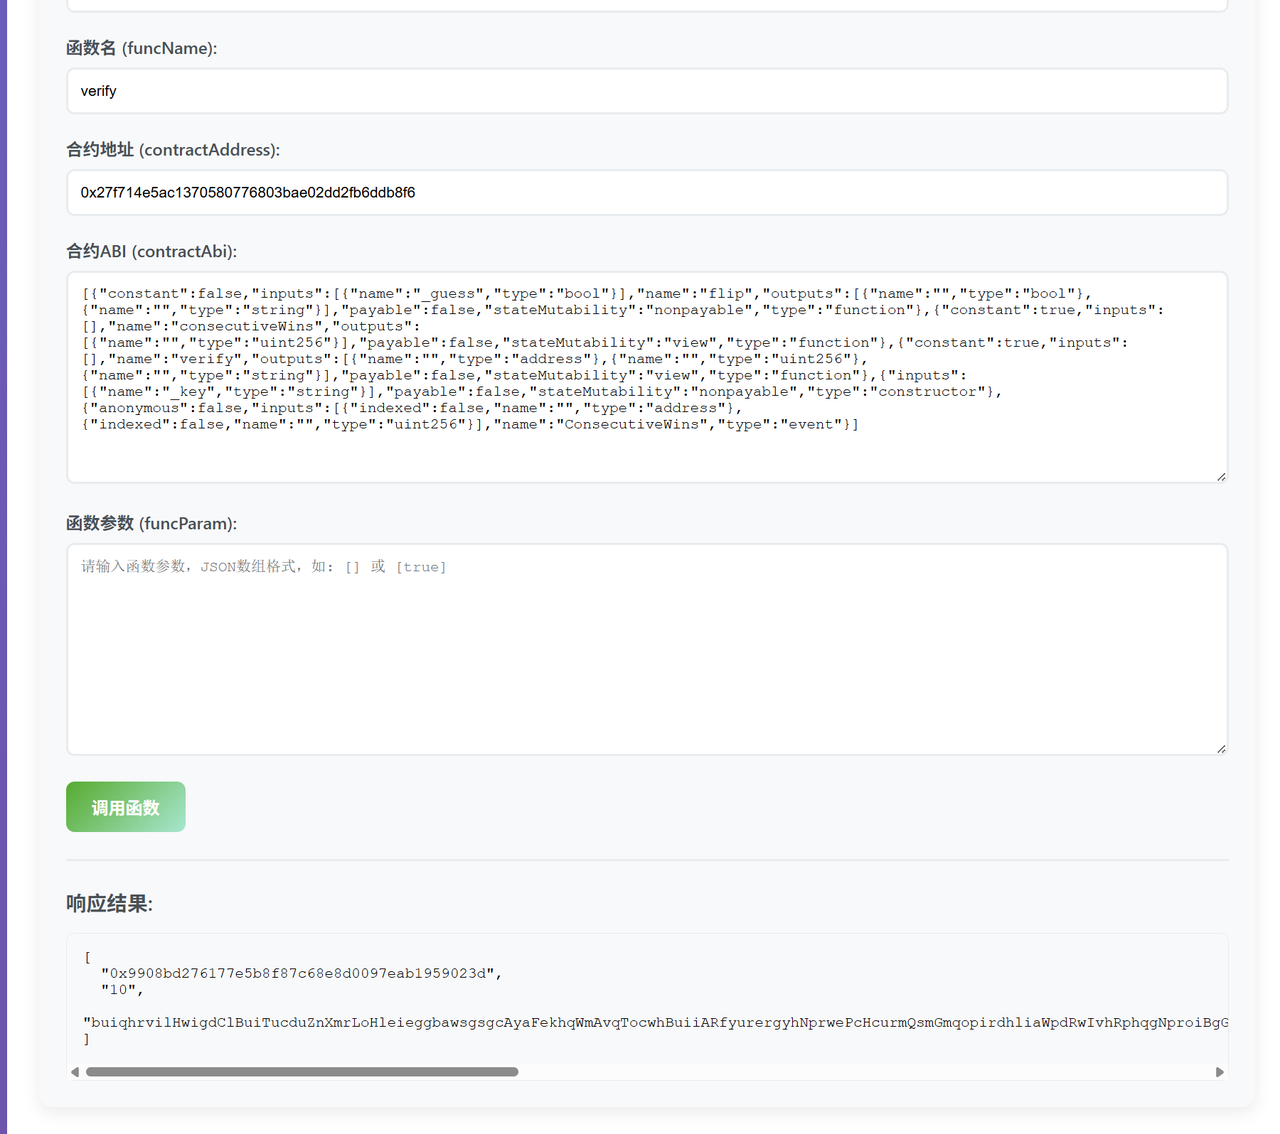Grab the 函数参数 textarea resize handle

(1221, 749)
